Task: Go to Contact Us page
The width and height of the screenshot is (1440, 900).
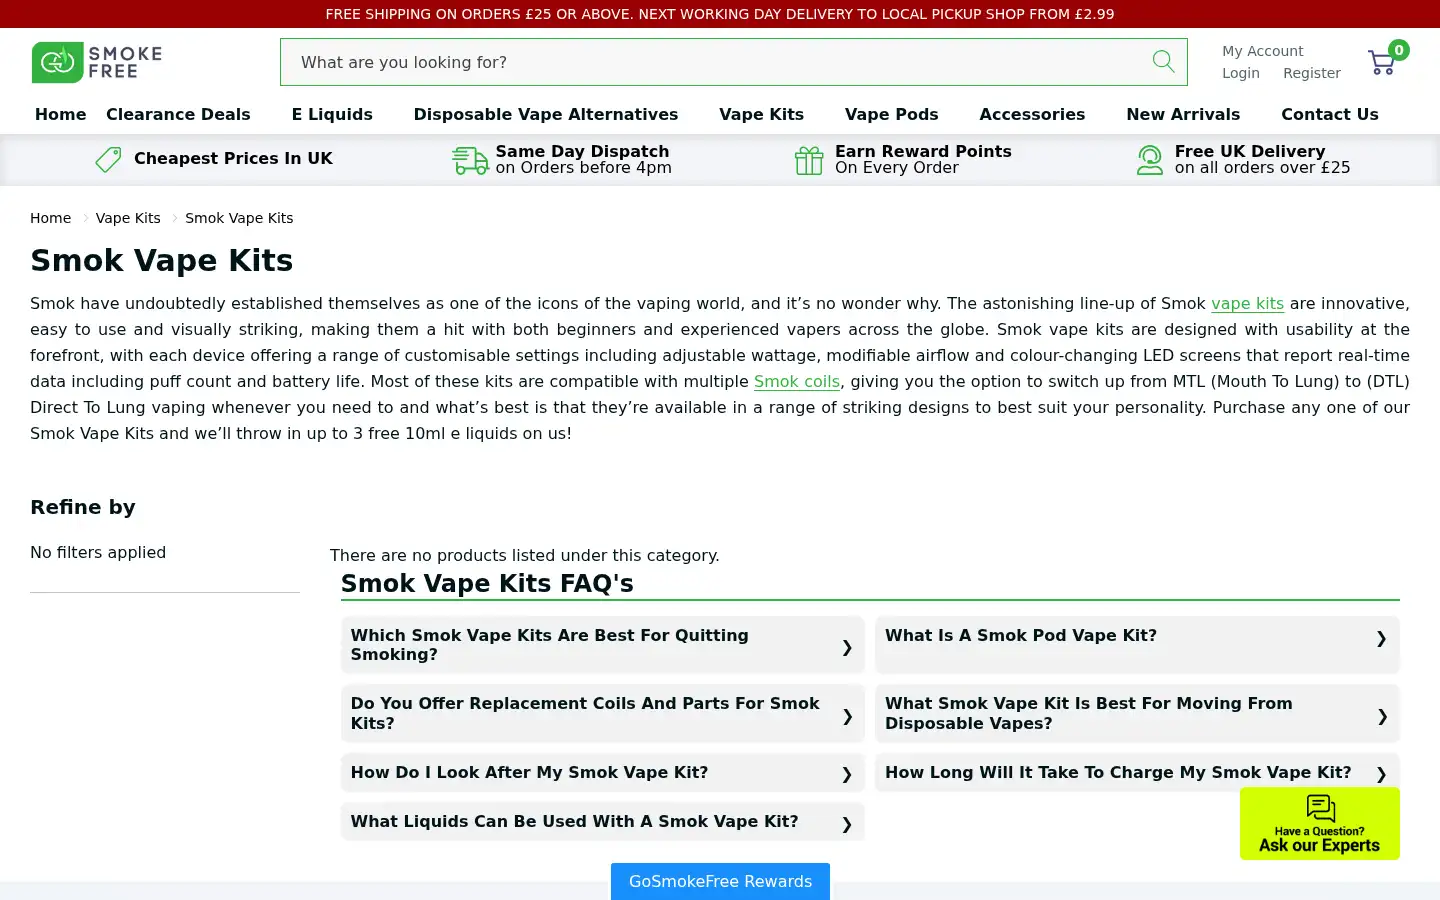Action: [1330, 114]
